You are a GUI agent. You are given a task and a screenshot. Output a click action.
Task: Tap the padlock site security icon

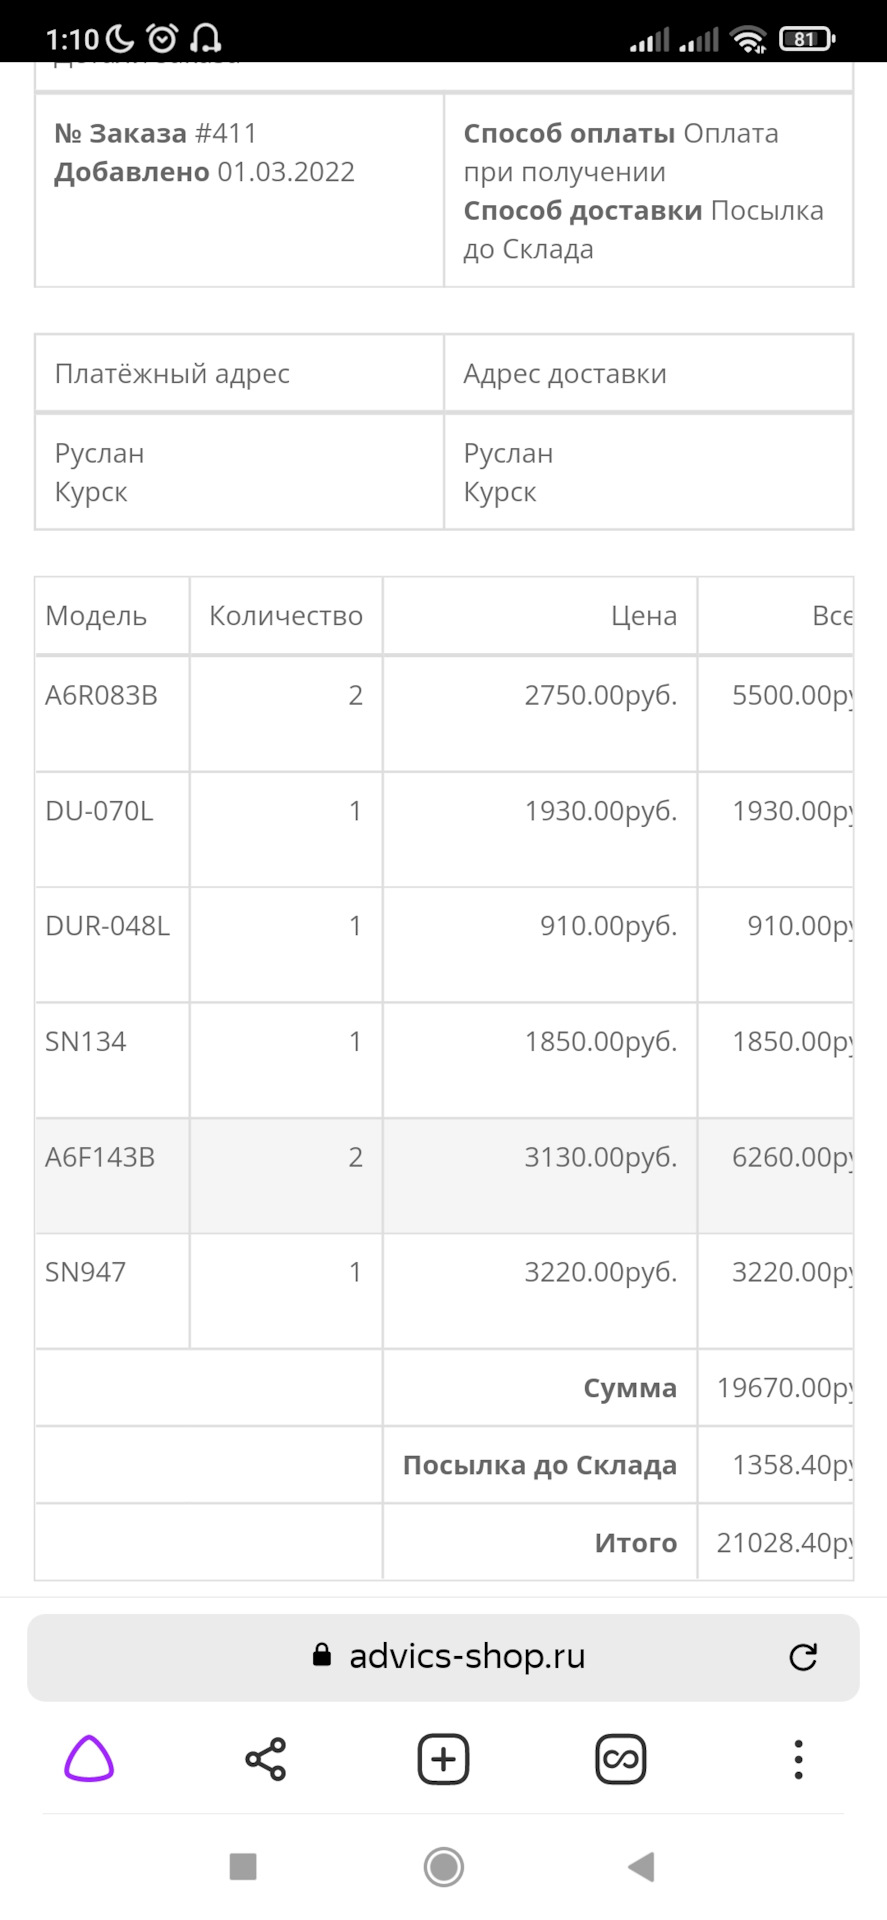[322, 1655]
